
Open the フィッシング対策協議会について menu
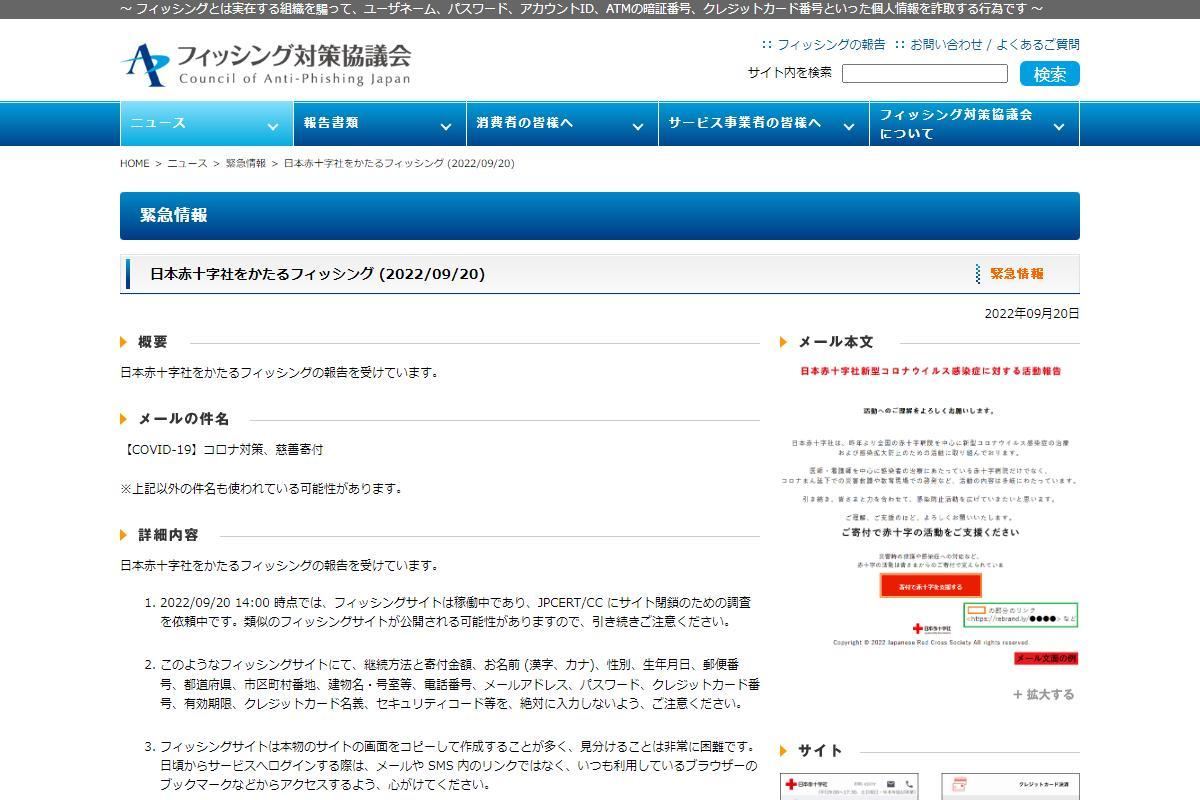coord(975,124)
